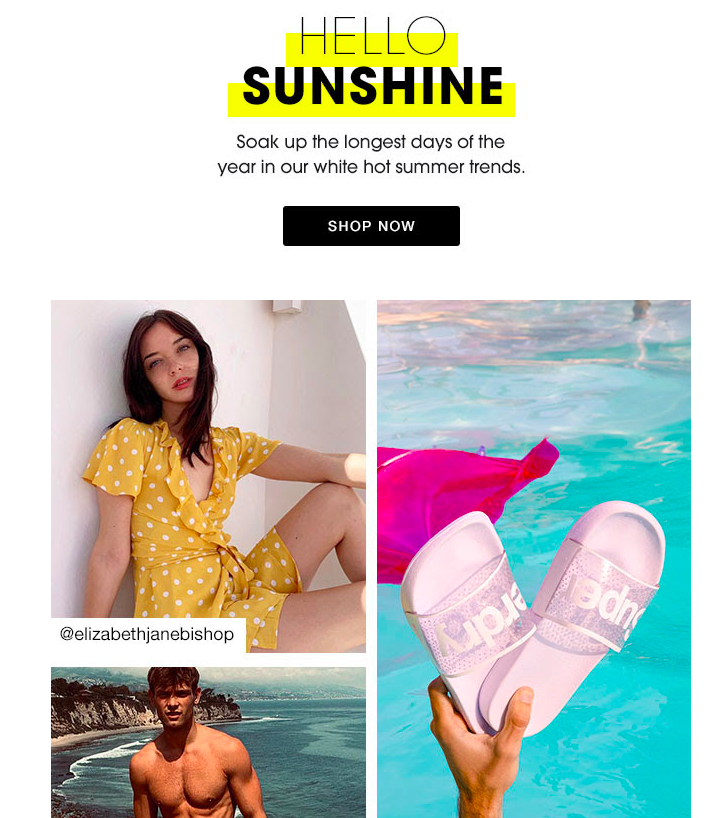
Task: Open the shirtless man beach photo
Action: point(208,742)
